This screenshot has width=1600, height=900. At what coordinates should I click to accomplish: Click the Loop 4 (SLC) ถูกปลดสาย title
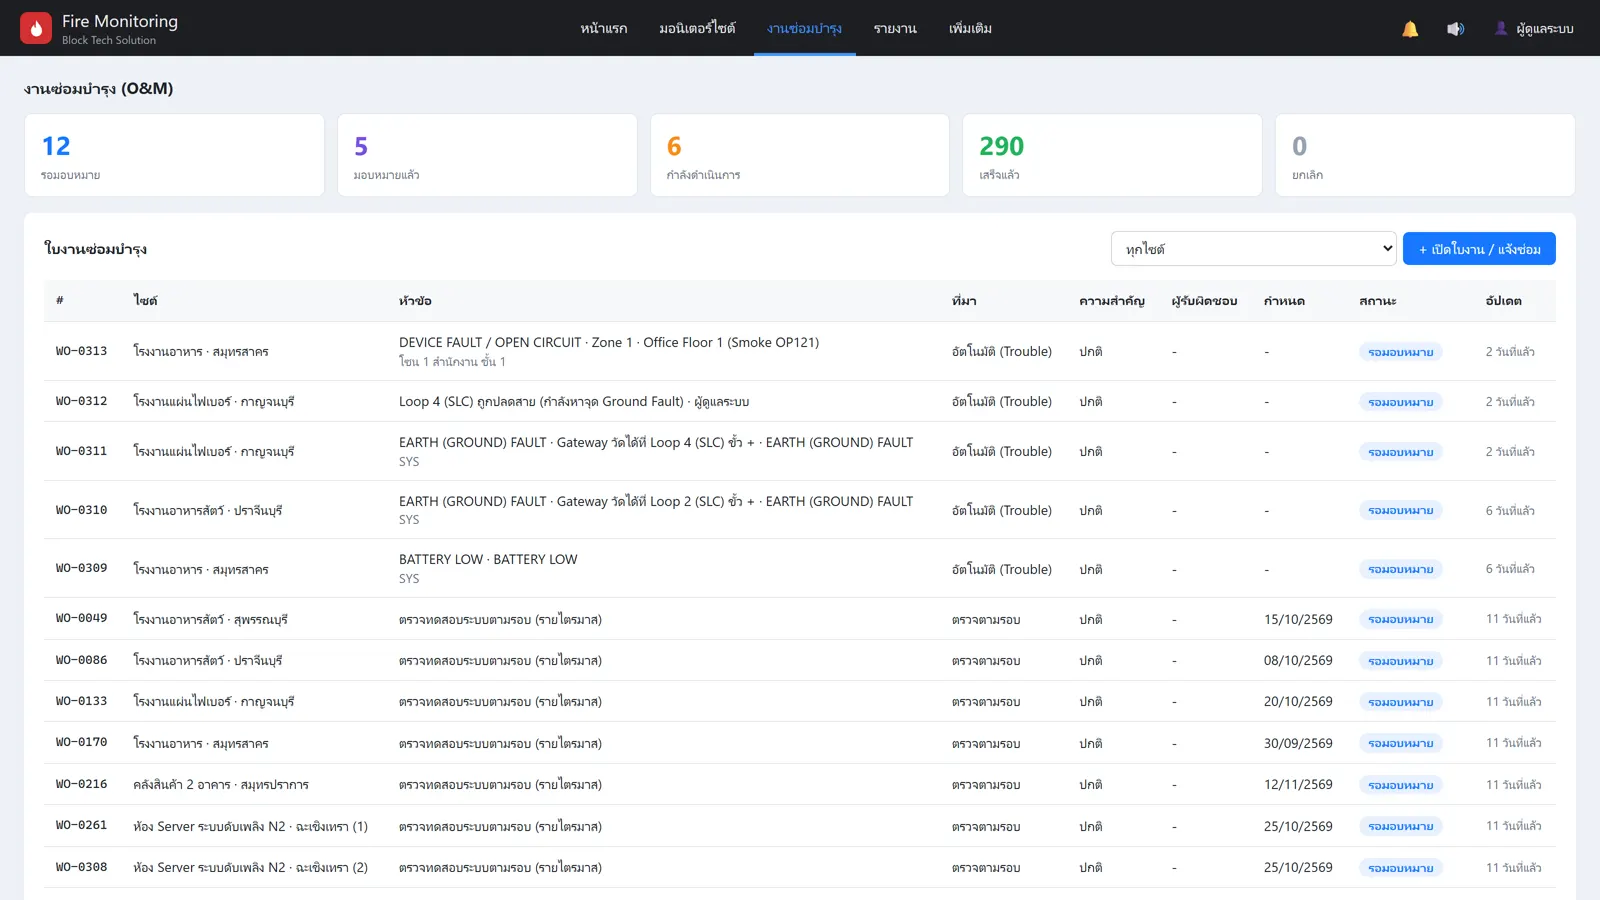pyautogui.click(x=574, y=401)
